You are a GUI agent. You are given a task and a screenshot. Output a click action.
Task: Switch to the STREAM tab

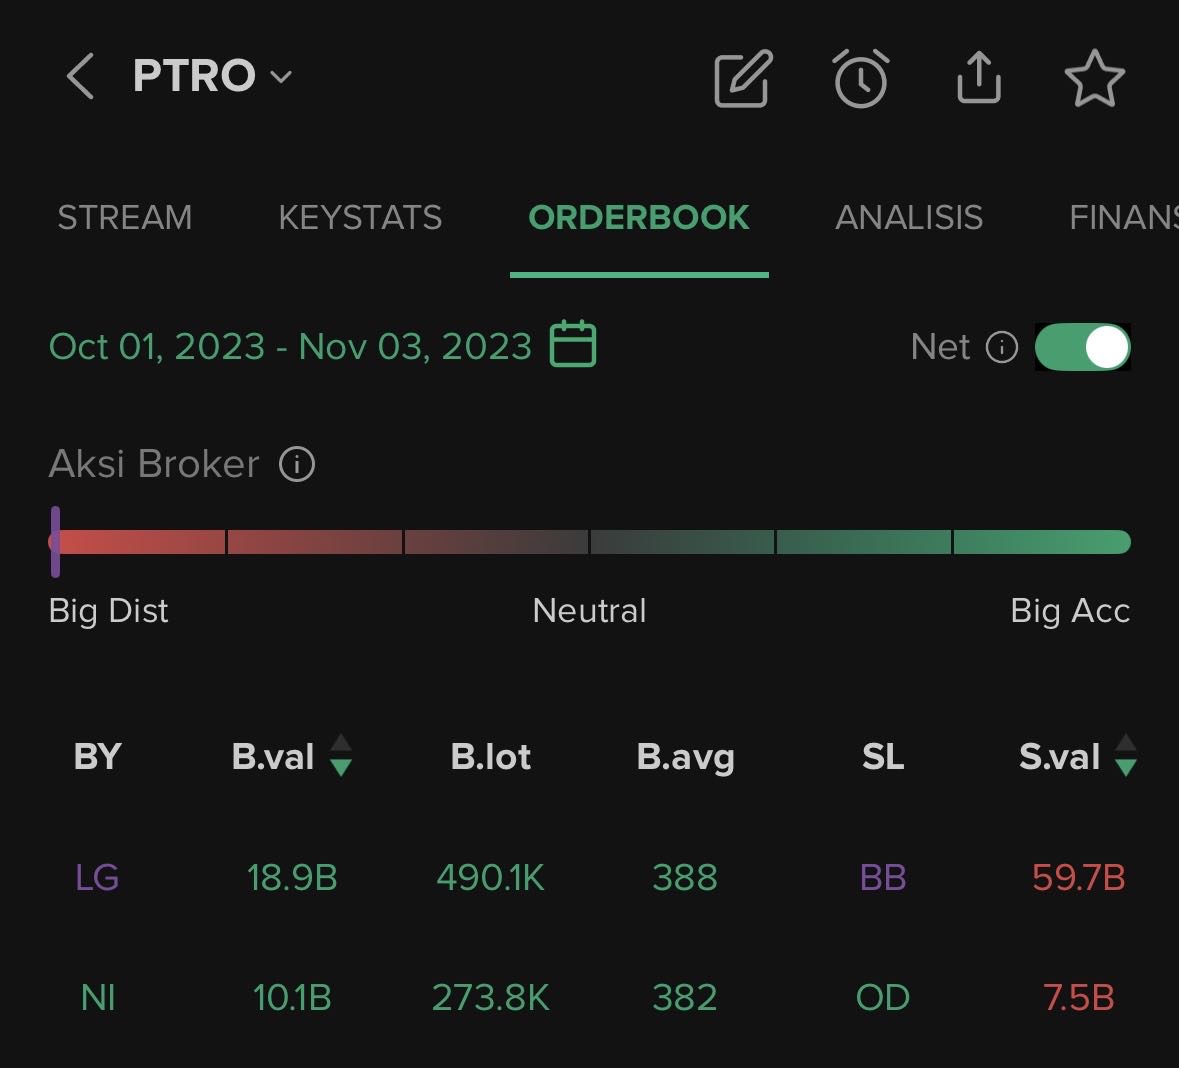click(x=125, y=217)
